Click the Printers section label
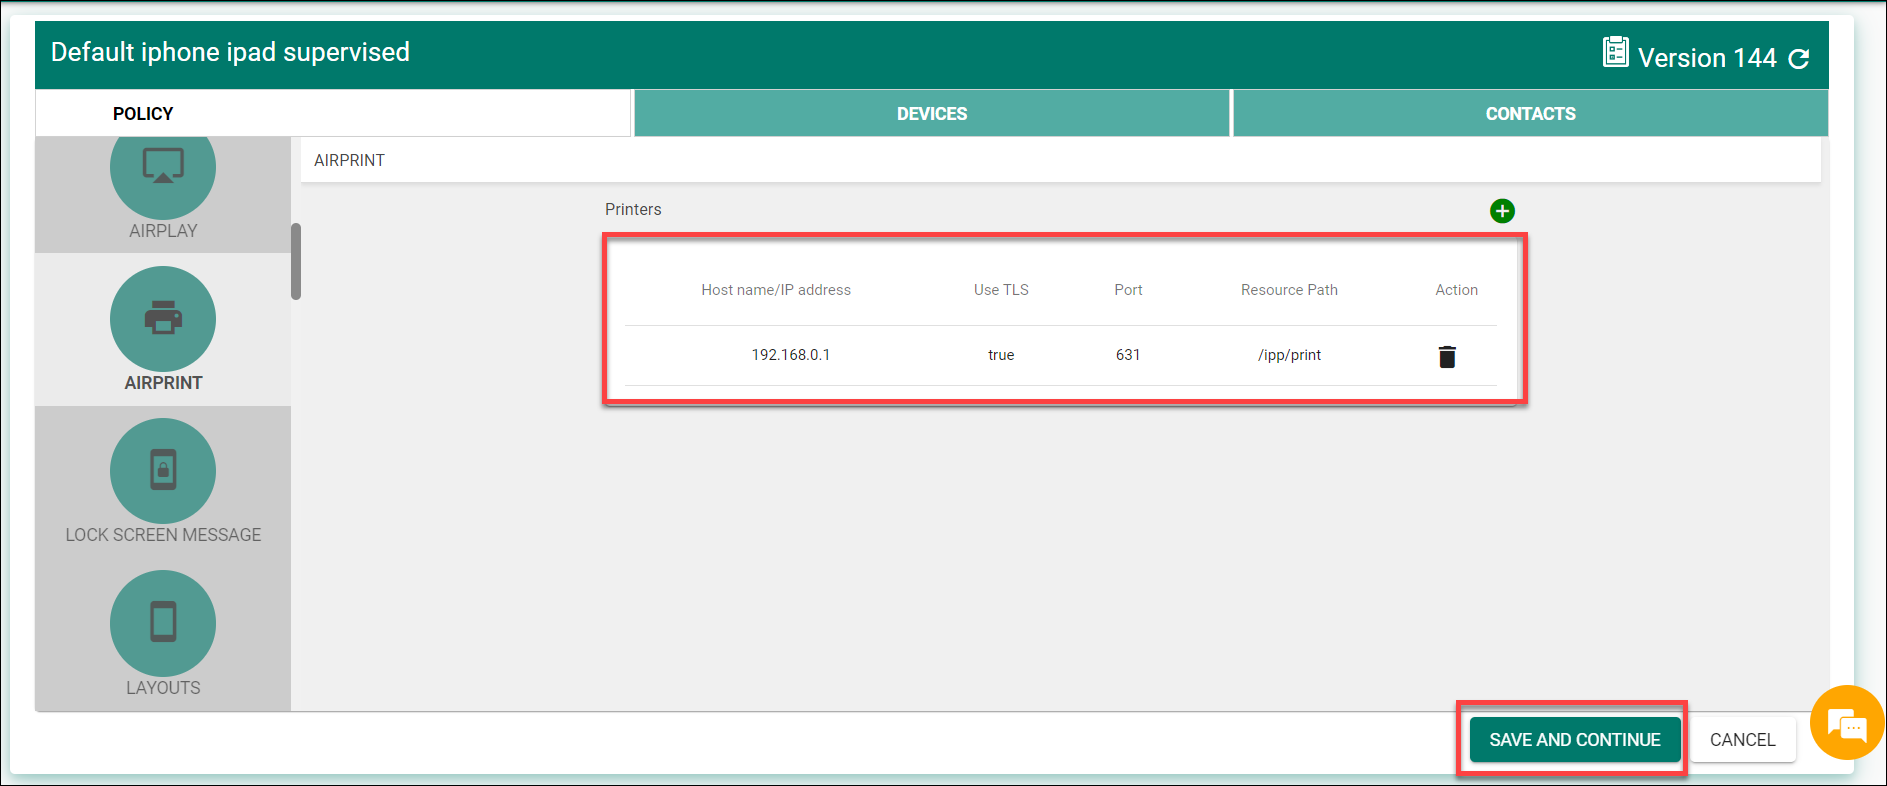This screenshot has height=786, width=1887. pos(633,209)
